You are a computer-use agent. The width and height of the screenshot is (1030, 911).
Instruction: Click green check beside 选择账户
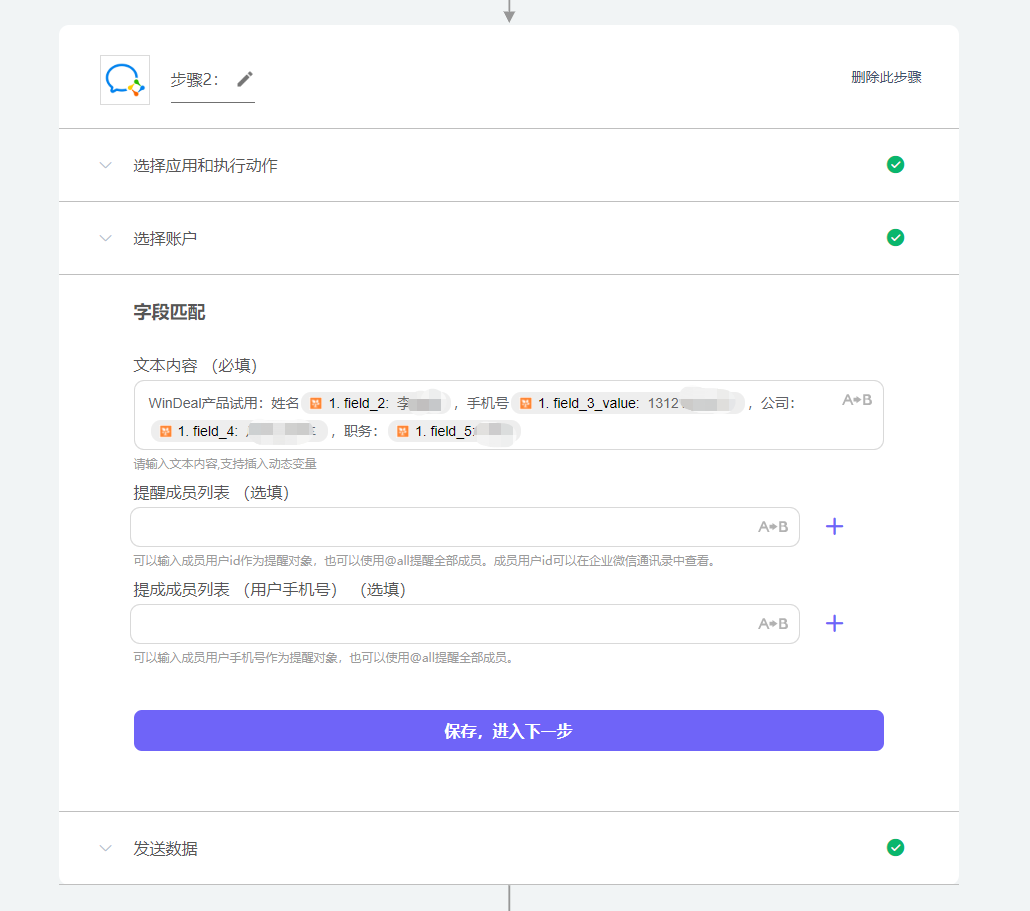[895, 237]
